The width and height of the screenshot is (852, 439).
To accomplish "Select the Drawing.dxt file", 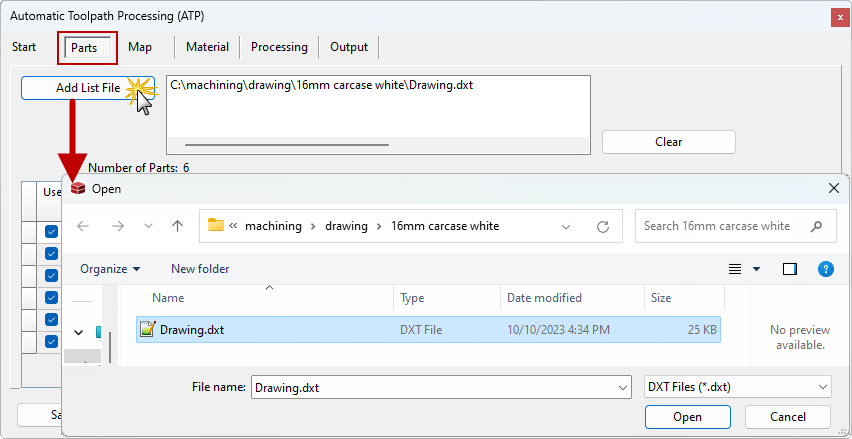I will click(x=190, y=329).
